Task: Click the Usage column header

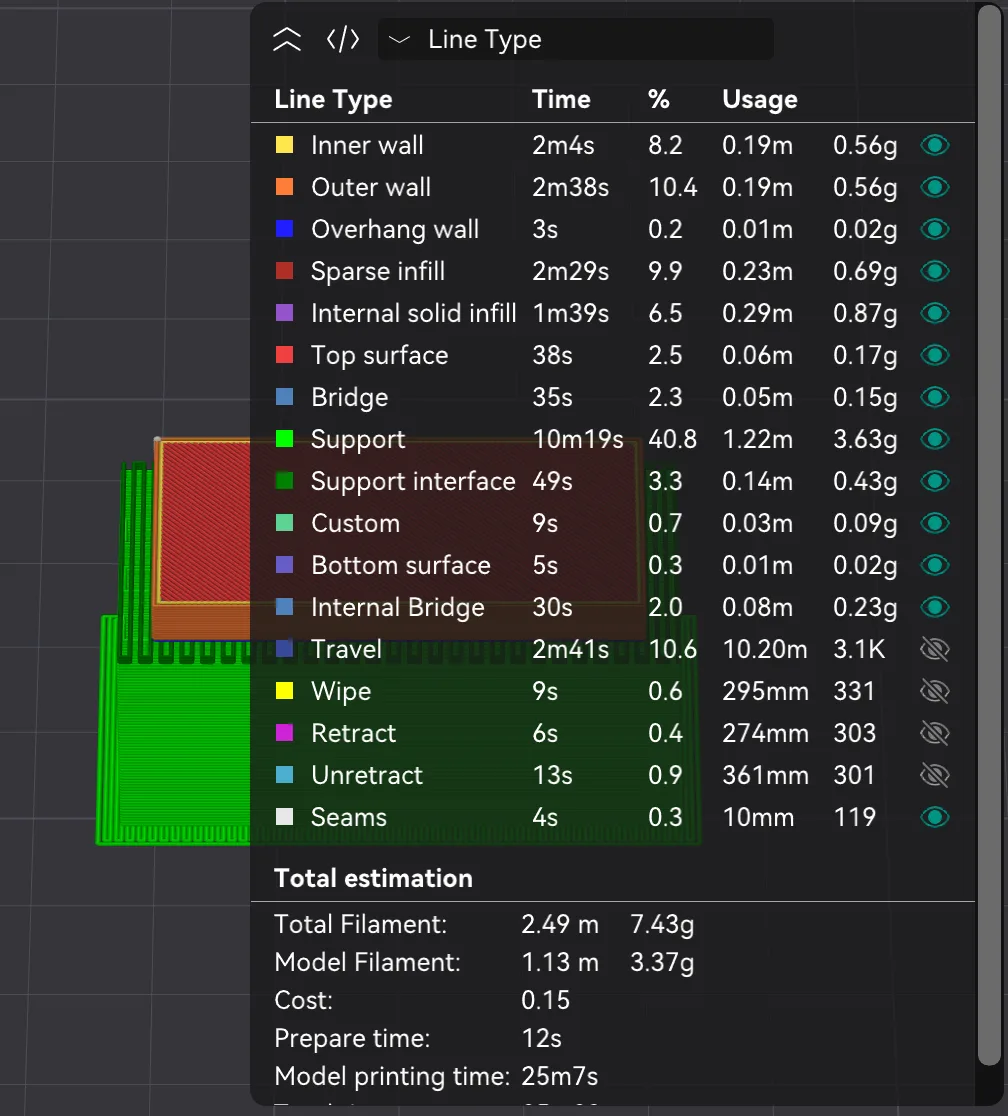Action: 760,100
